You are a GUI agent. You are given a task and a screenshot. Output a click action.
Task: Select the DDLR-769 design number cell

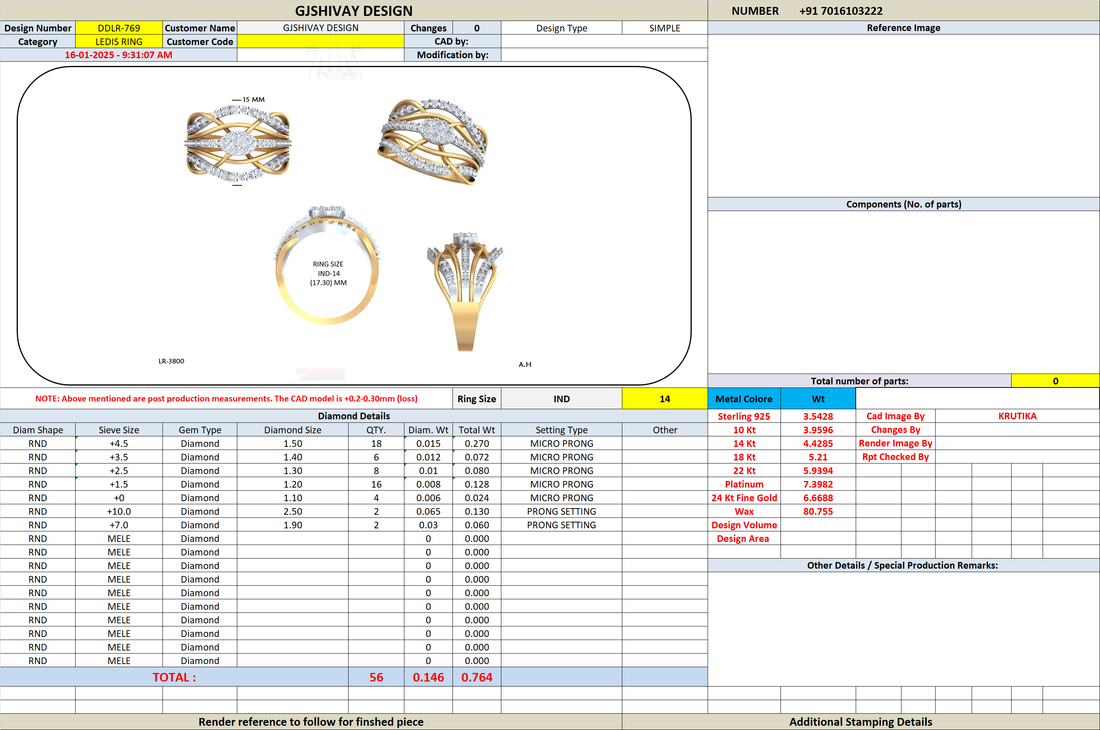pyautogui.click(x=119, y=28)
